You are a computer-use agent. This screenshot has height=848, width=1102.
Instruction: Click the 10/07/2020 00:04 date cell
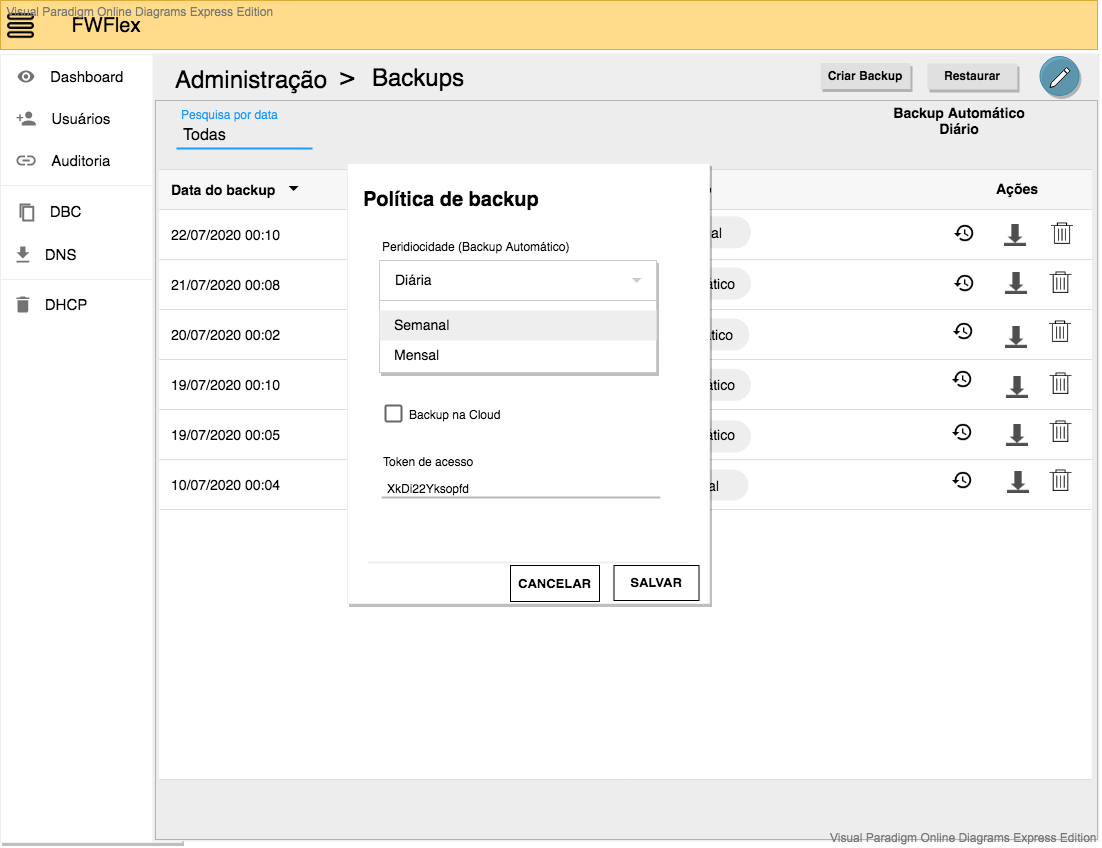pyautogui.click(x=226, y=485)
